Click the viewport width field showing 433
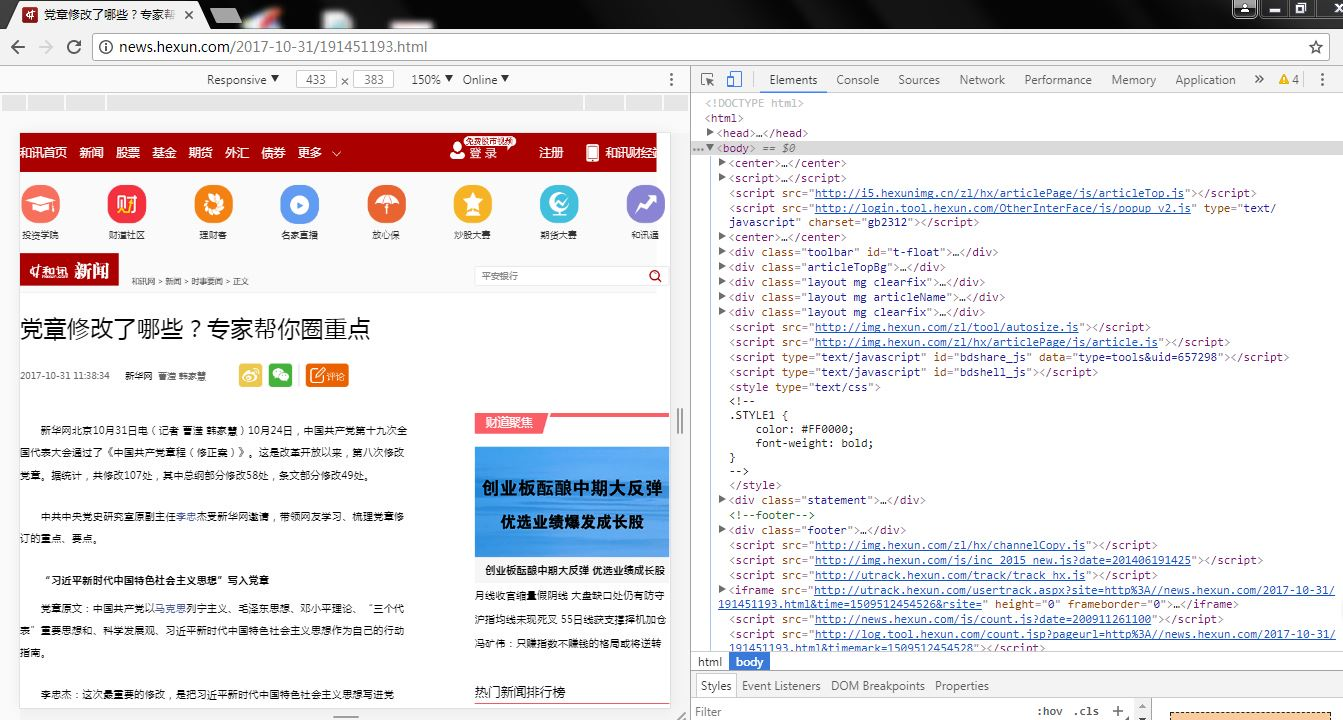The height and width of the screenshot is (720, 1343). pyautogui.click(x=316, y=80)
